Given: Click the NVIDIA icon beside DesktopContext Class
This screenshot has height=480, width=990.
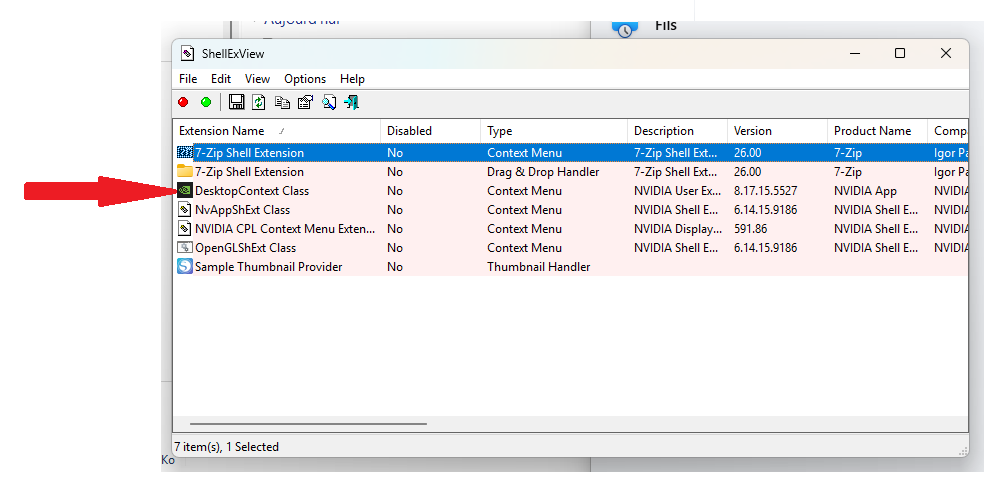Looking at the screenshot, I should click(185, 190).
